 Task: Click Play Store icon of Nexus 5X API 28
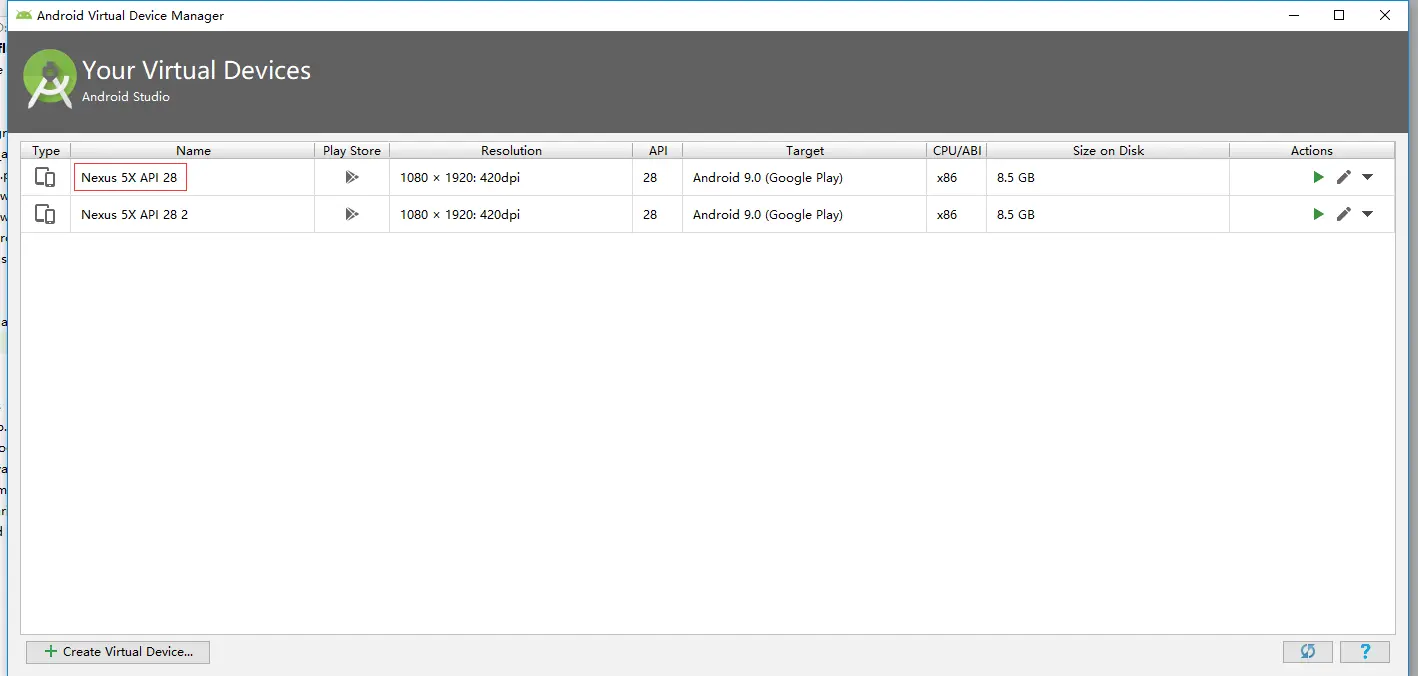(x=351, y=177)
